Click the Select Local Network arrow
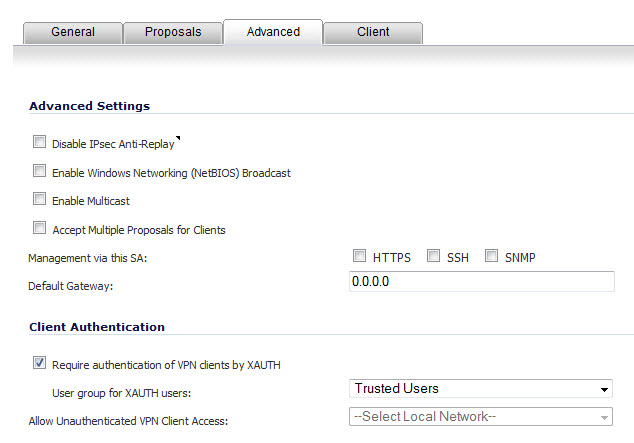This screenshot has height=443, width=634. point(604,418)
